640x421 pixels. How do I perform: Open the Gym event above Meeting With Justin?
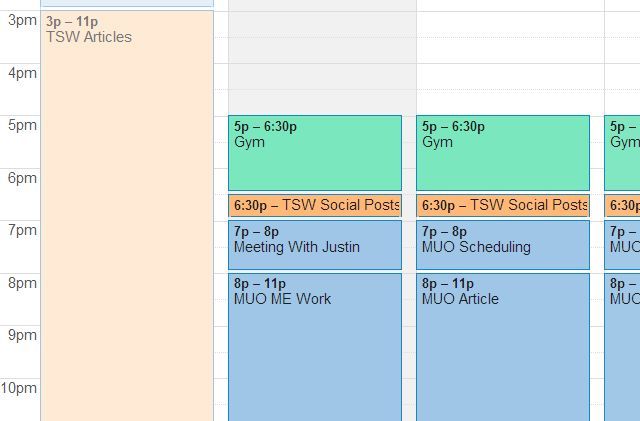pyautogui.click(x=314, y=153)
